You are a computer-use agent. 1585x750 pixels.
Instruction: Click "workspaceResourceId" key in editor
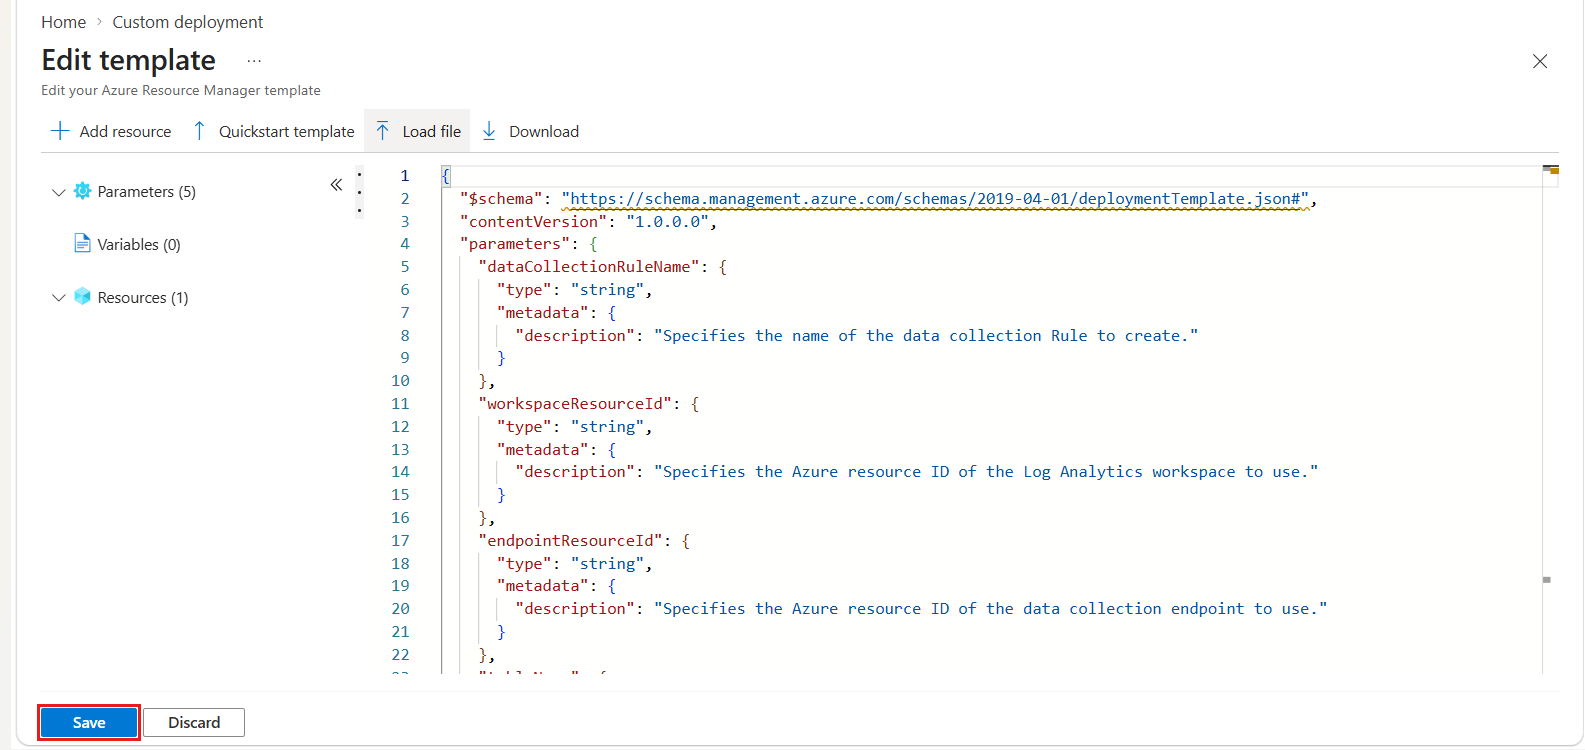[x=575, y=404]
